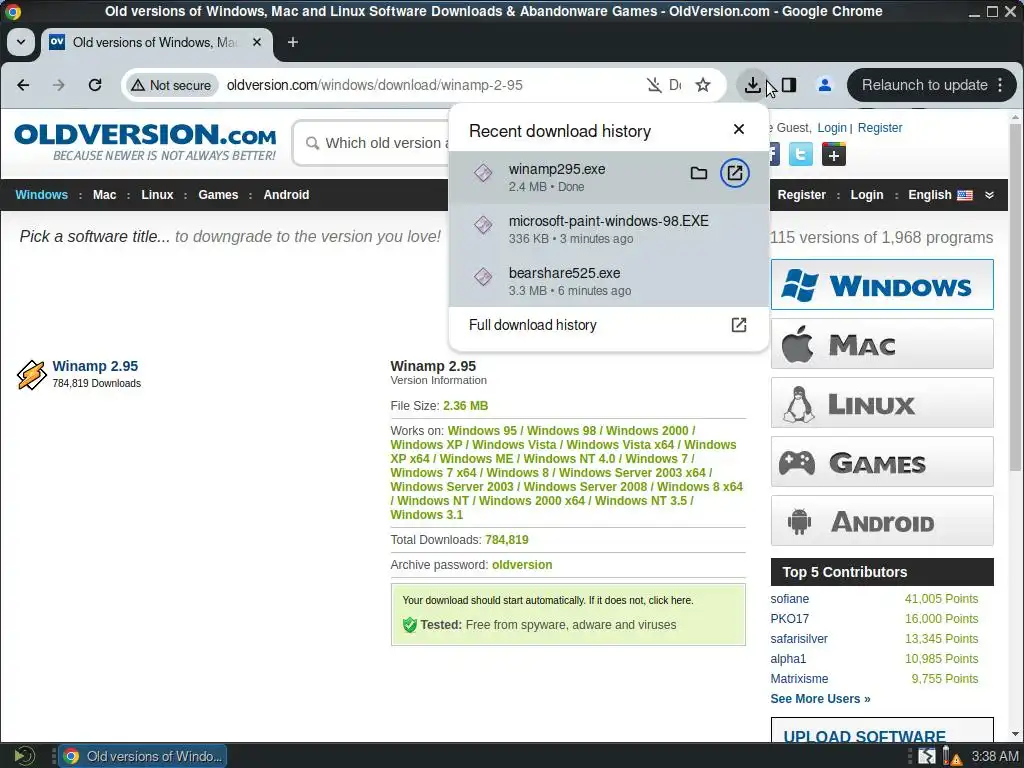Open the Winamp 2.95 title link
This screenshot has height=768, width=1024.
coord(95,366)
